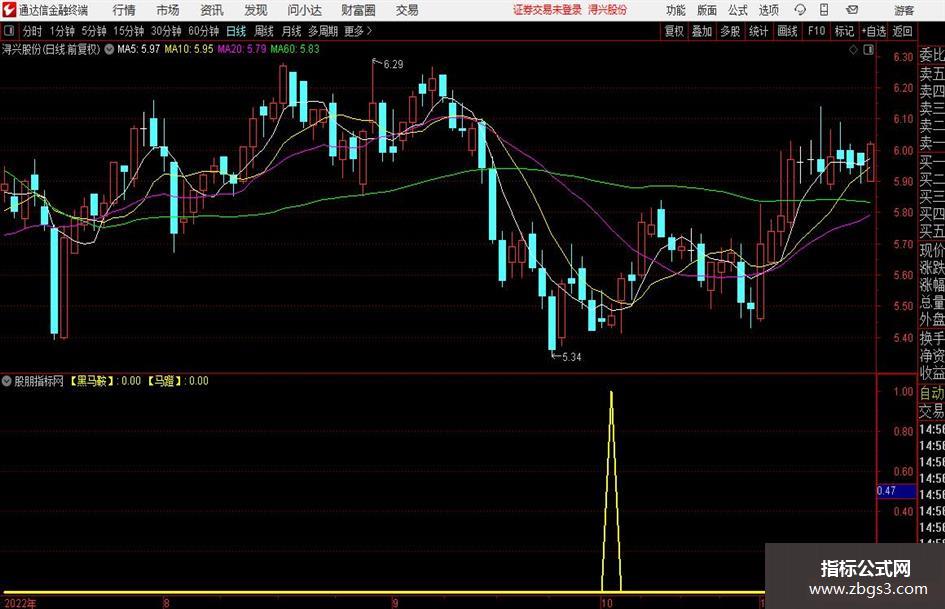Open the 行情 menu
The image size is (945, 609).
tap(124, 10)
